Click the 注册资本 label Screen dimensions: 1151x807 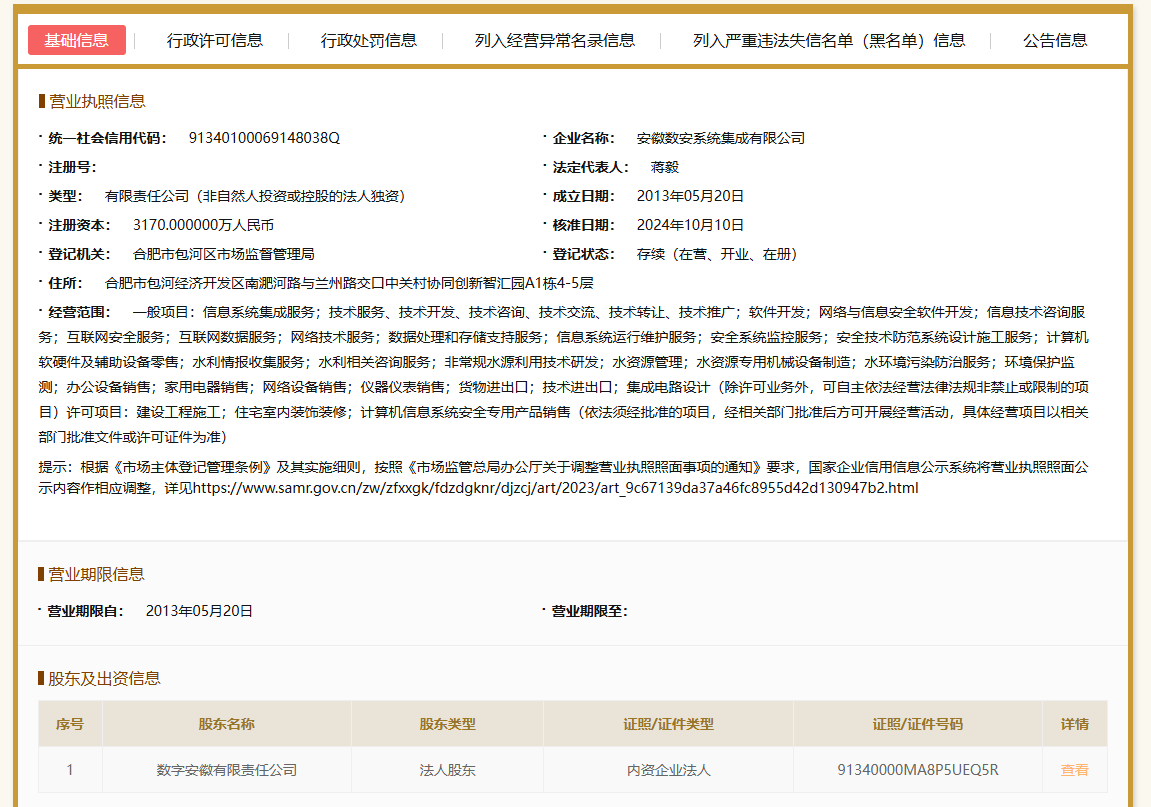pos(80,225)
